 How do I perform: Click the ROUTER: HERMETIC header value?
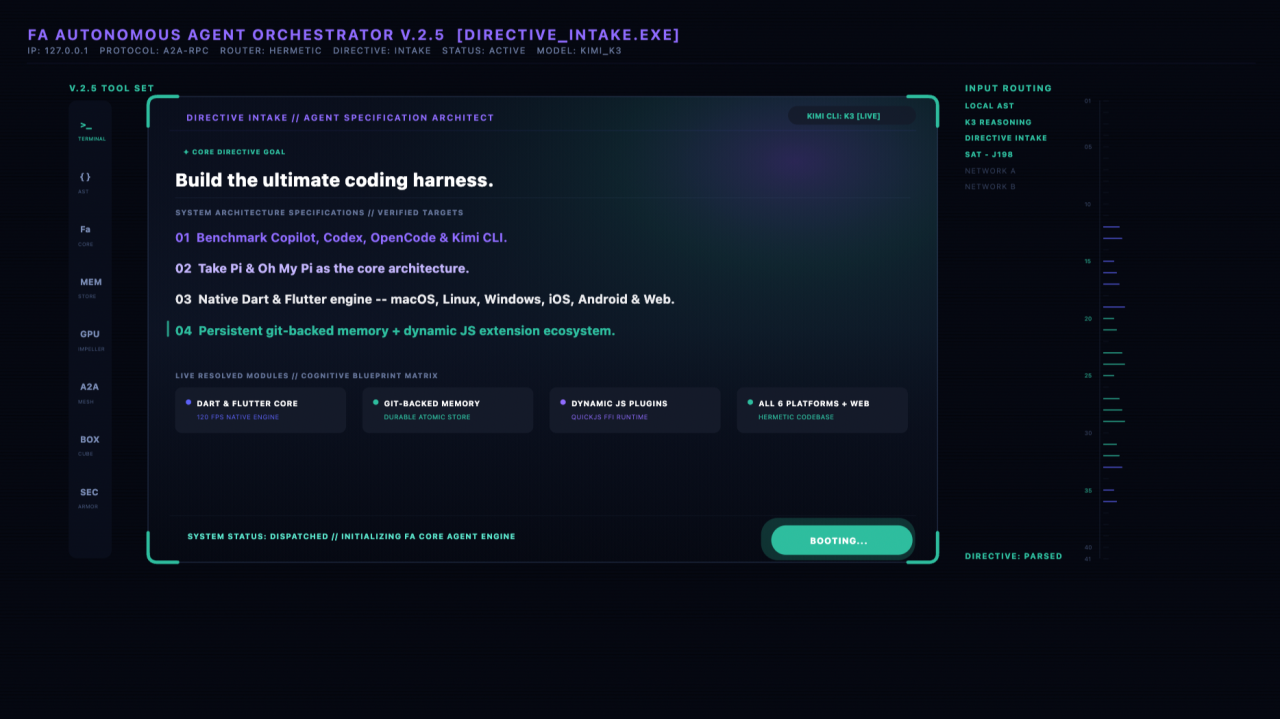[x=271, y=51]
